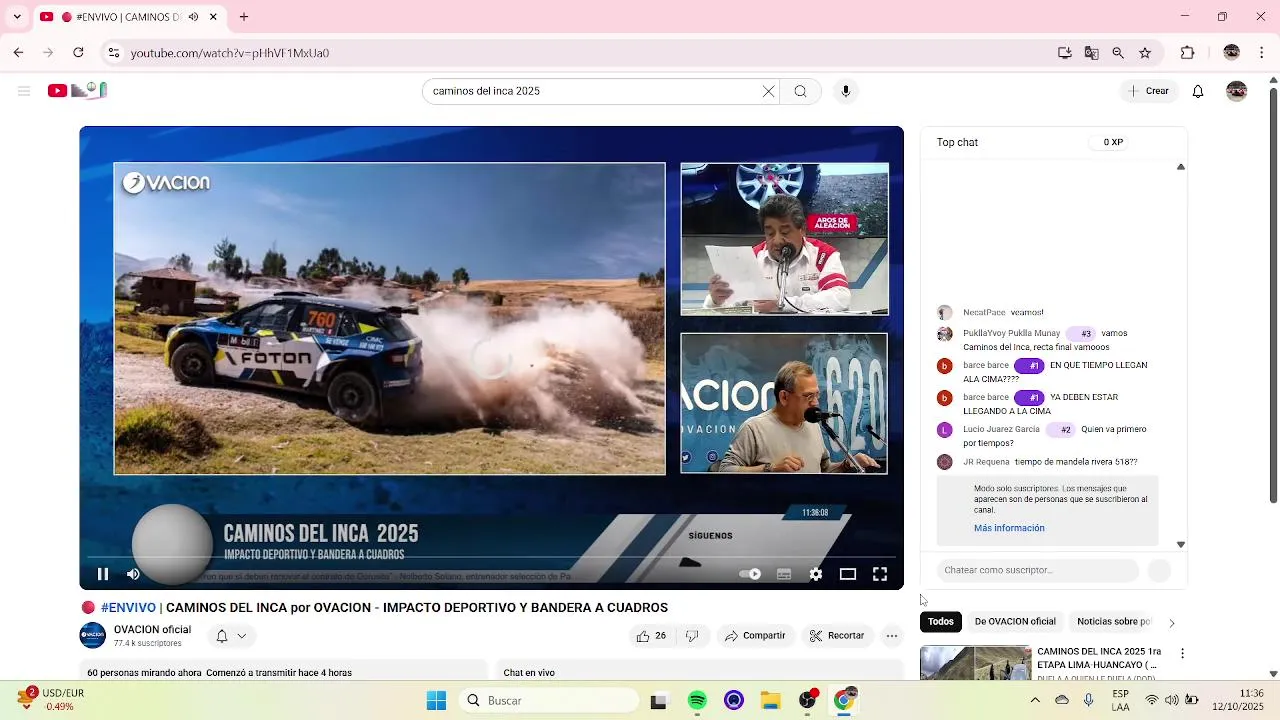Open Chrome profile avatar
Image resolution: width=1280 pixels, height=720 pixels.
(1232, 53)
